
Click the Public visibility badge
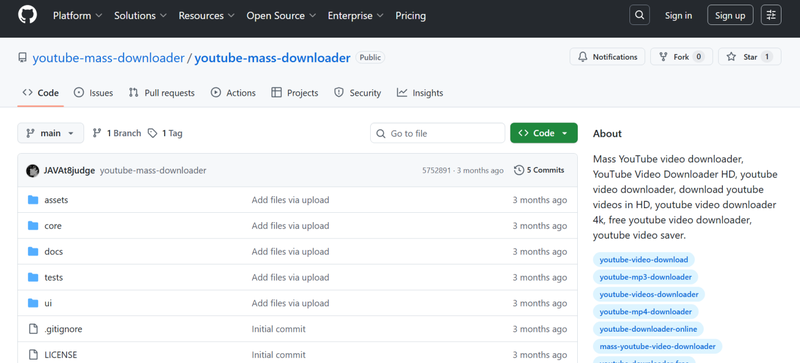click(370, 58)
